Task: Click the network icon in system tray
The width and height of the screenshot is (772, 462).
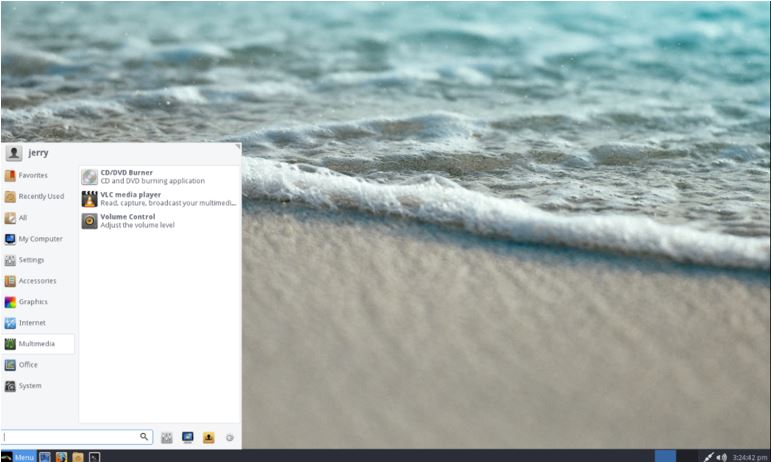Action: (x=708, y=457)
